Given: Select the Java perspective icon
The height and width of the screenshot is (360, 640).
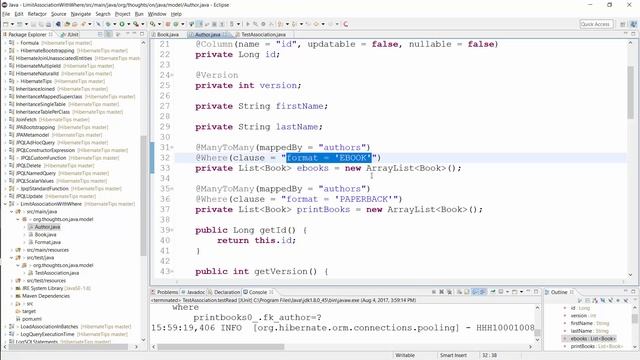Looking at the screenshot, I should click(x=633, y=24).
